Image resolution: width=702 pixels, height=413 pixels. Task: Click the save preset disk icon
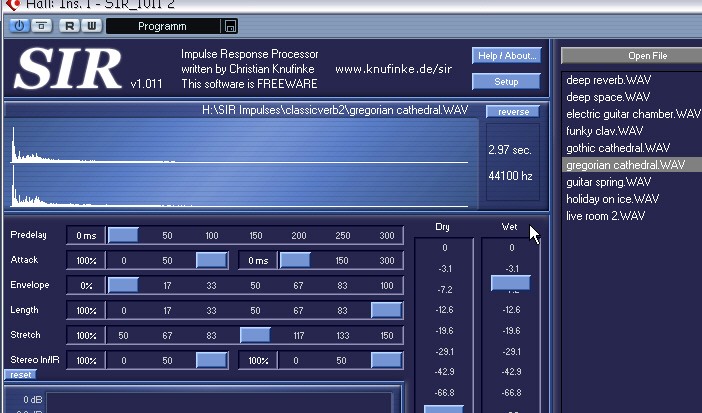coord(230,26)
